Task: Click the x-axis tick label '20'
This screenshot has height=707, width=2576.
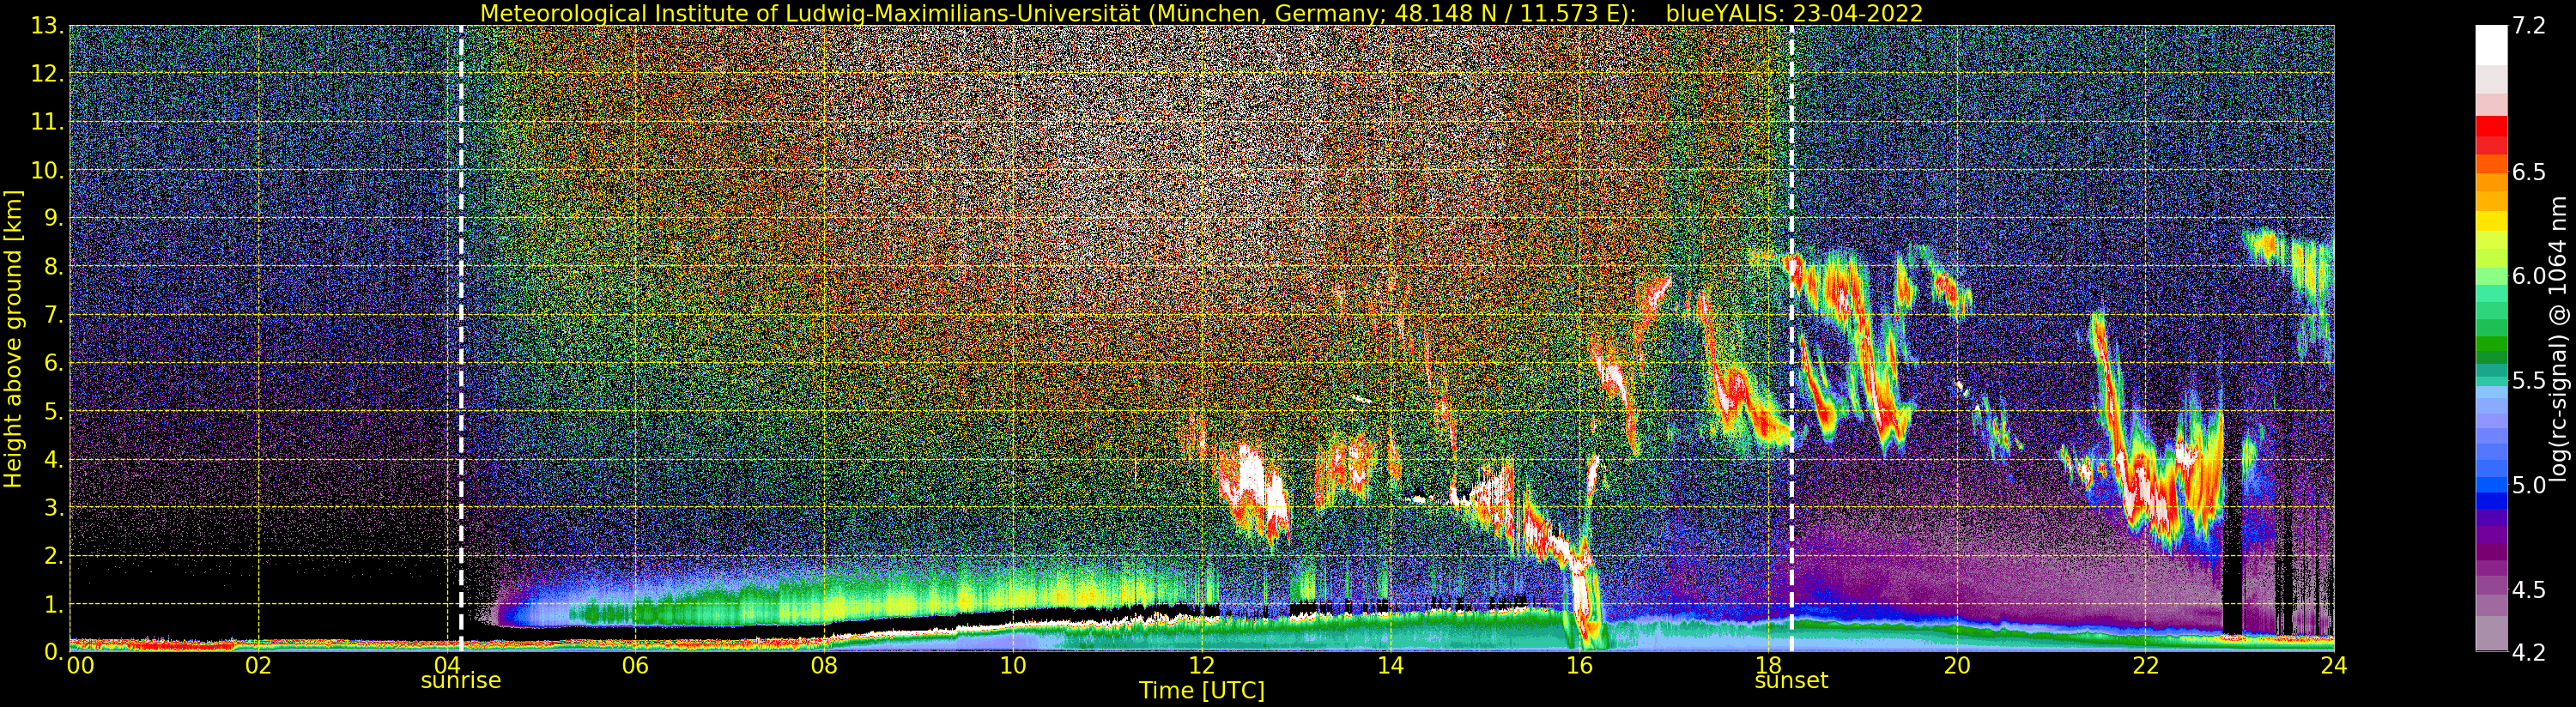Action: [1957, 665]
